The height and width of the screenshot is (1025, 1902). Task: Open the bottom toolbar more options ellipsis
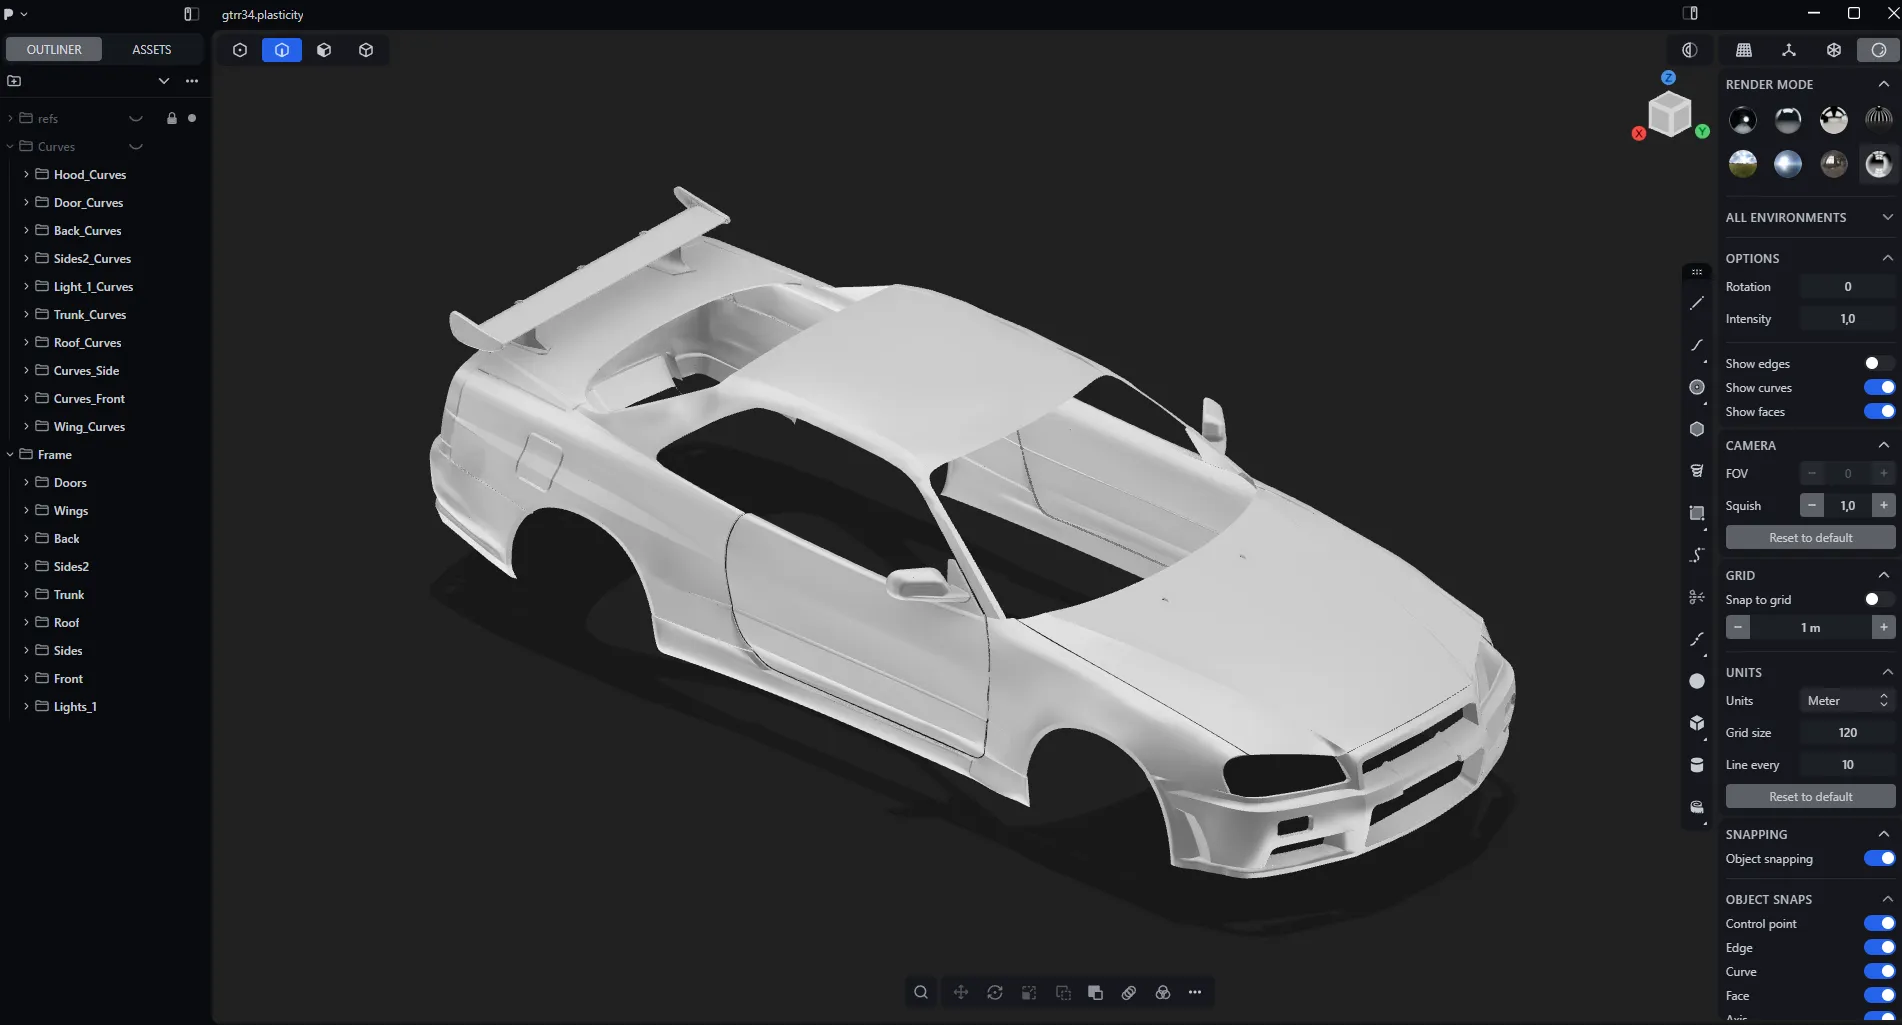pyautogui.click(x=1195, y=992)
